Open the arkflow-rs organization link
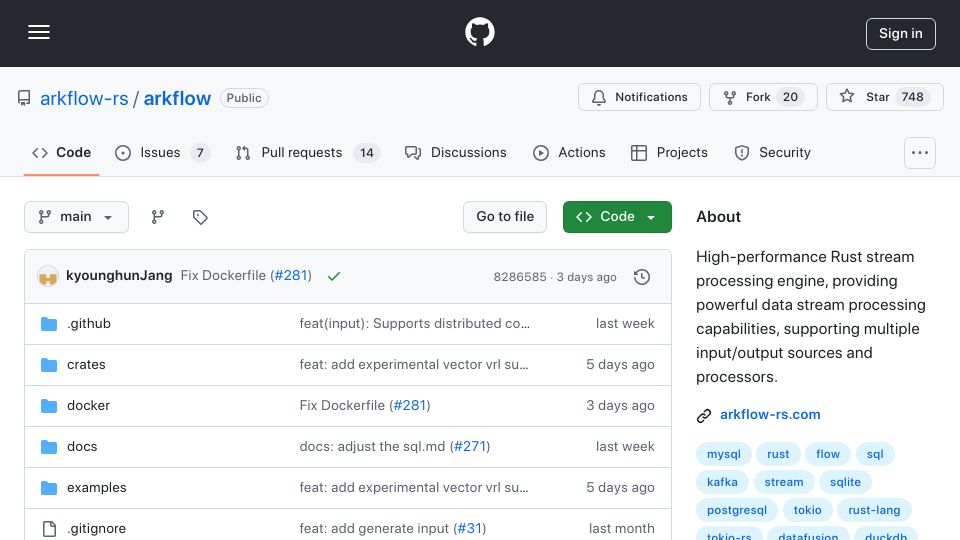 point(84,99)
